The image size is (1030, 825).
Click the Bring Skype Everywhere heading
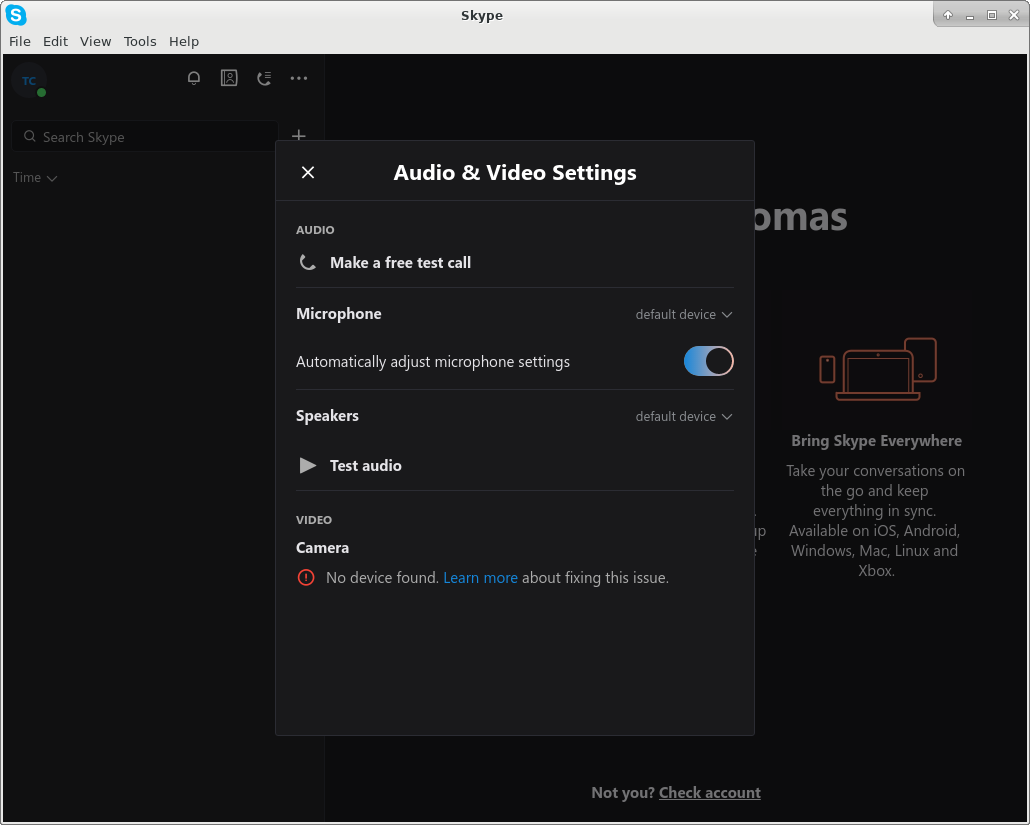(x=876, y=441)
